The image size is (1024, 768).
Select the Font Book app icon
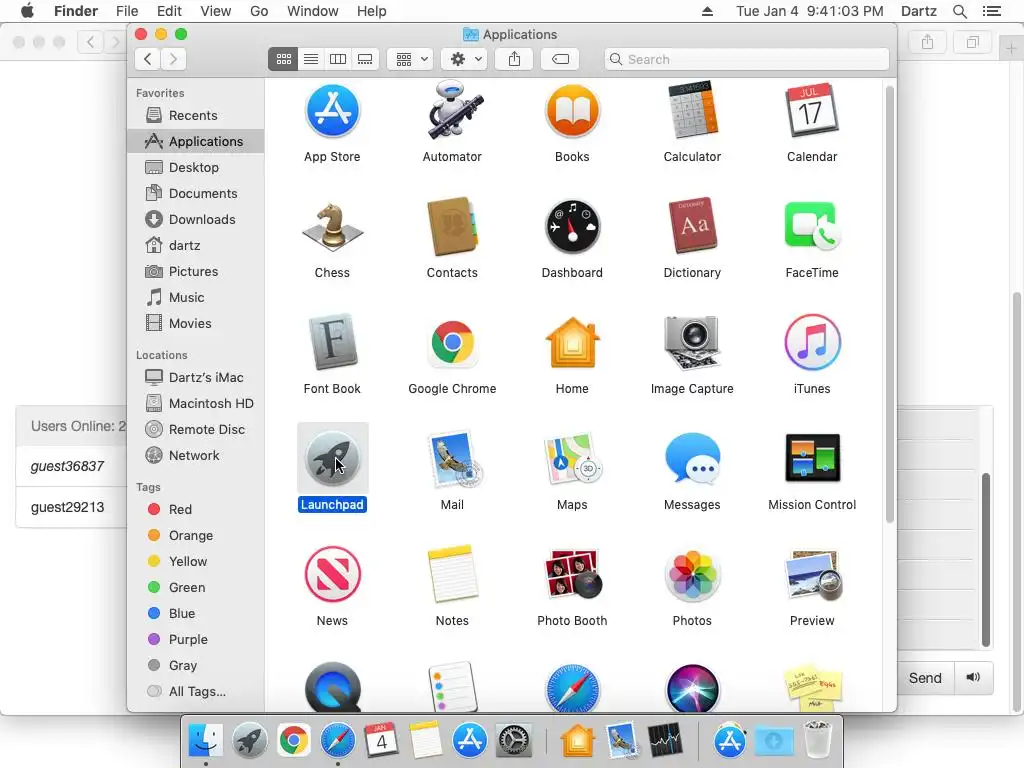[332, 342]
